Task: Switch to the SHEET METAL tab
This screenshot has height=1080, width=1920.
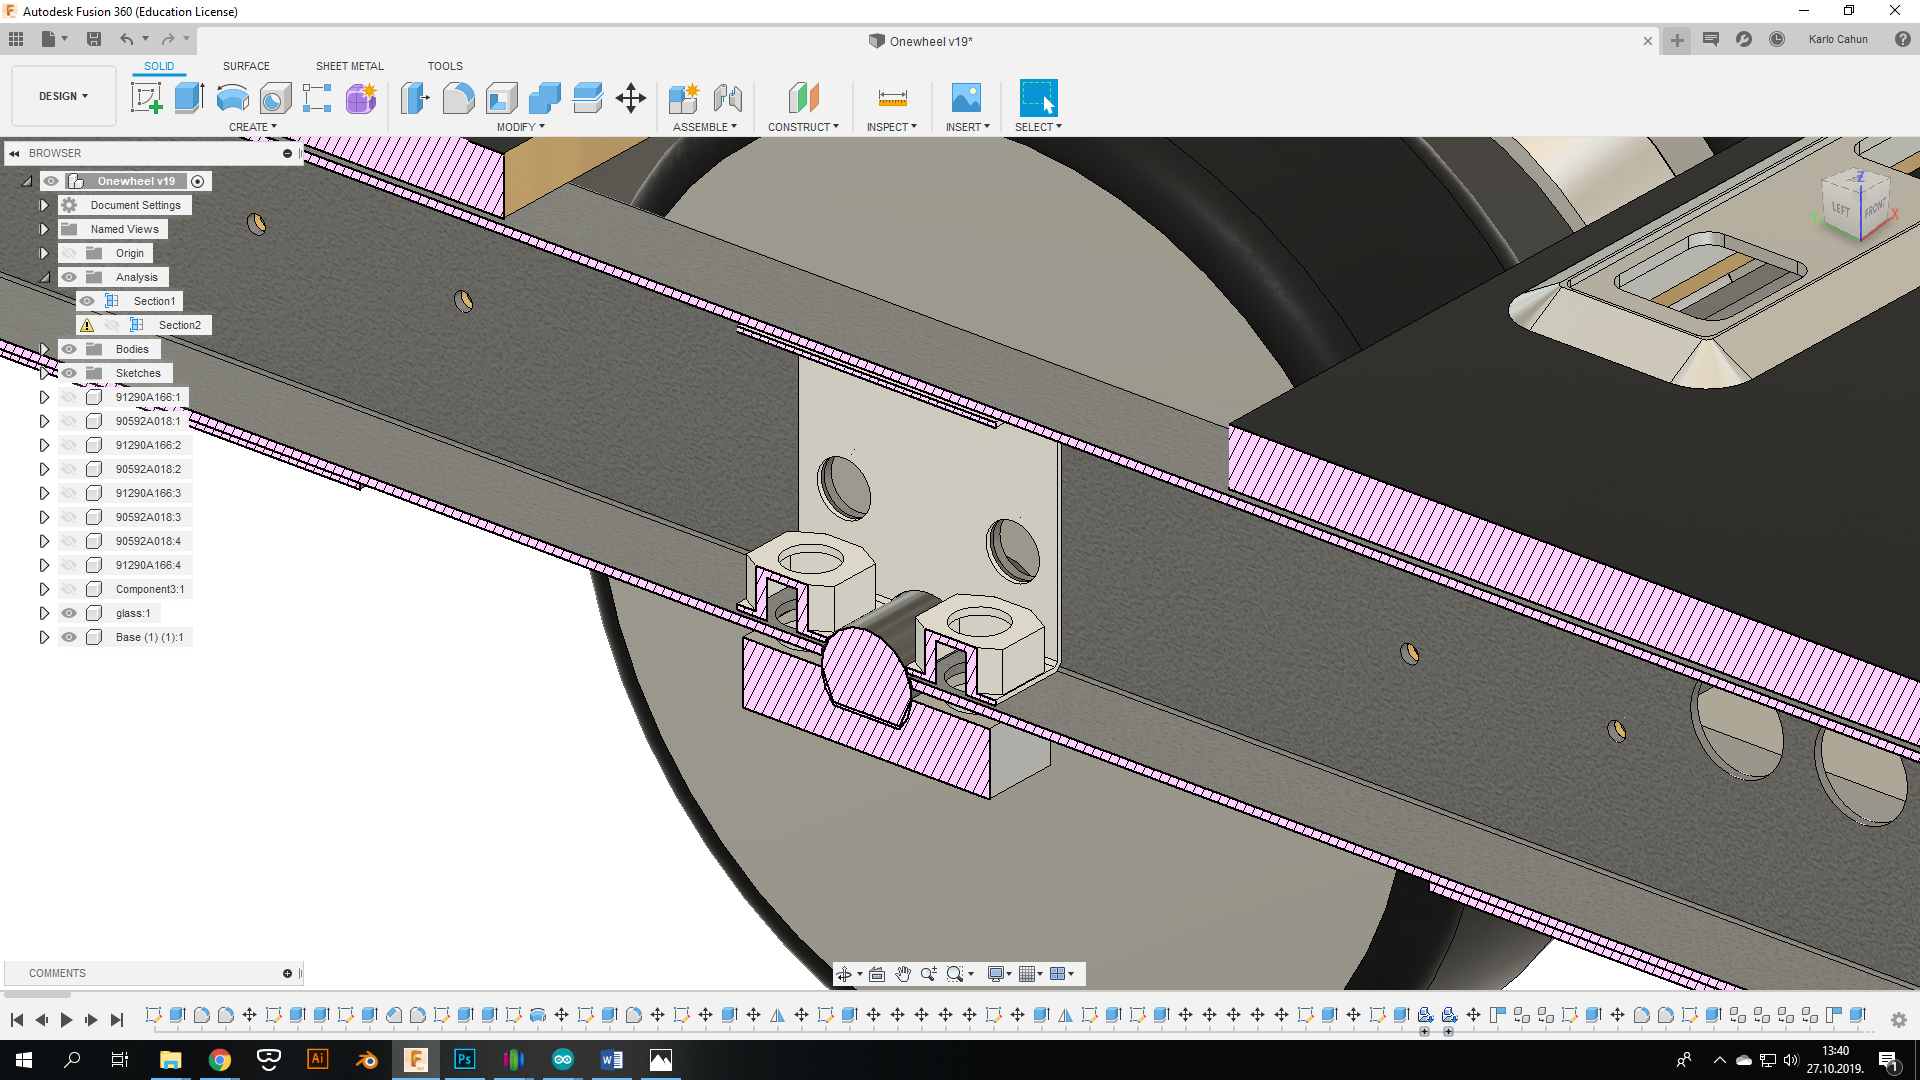Action: (x=350, y=66)
